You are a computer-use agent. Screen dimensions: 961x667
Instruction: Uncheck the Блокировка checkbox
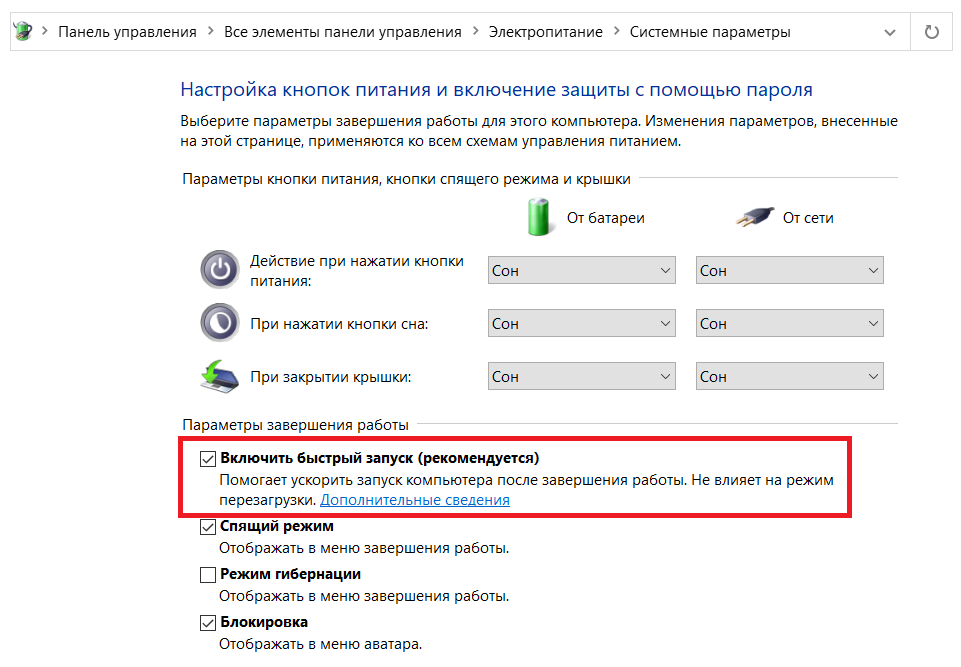[208, 623]
